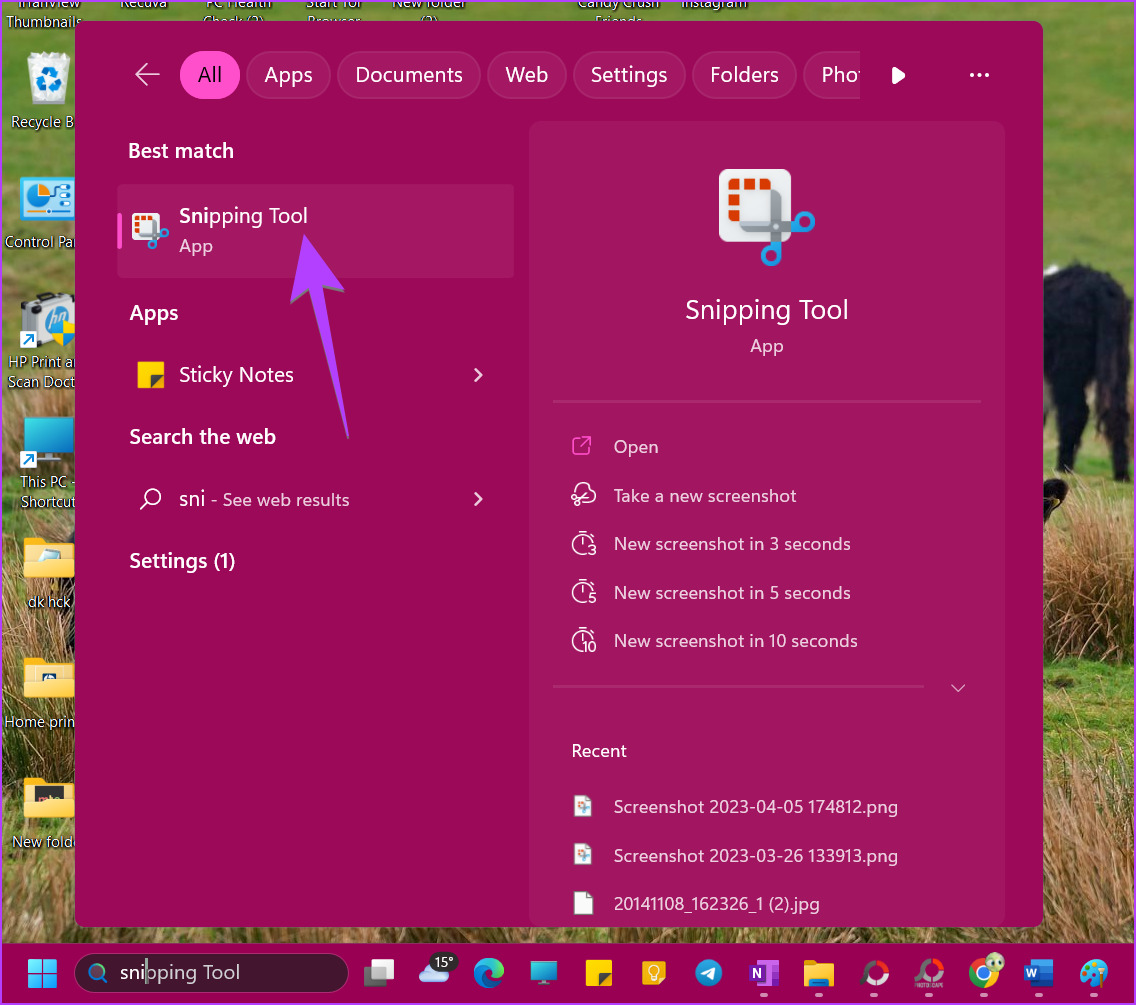The width and height of the screenshot is (1136, 1005).
Task: Switch to the Web filter tab
Action: pos(527,75)
